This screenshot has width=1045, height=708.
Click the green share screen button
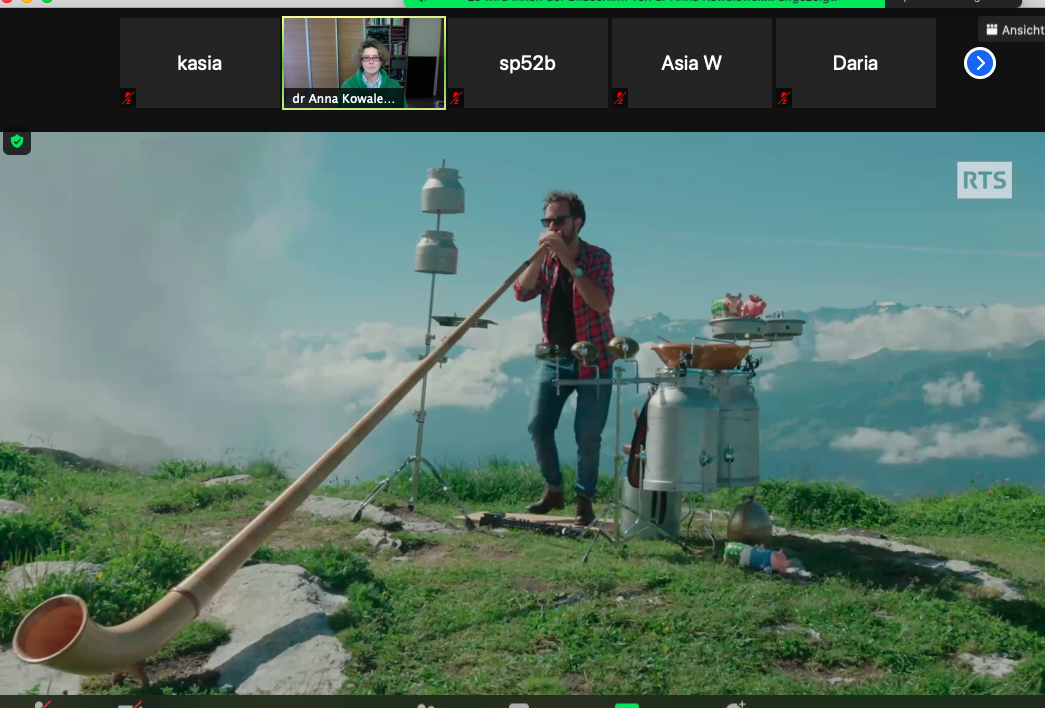tap(627, 704)
